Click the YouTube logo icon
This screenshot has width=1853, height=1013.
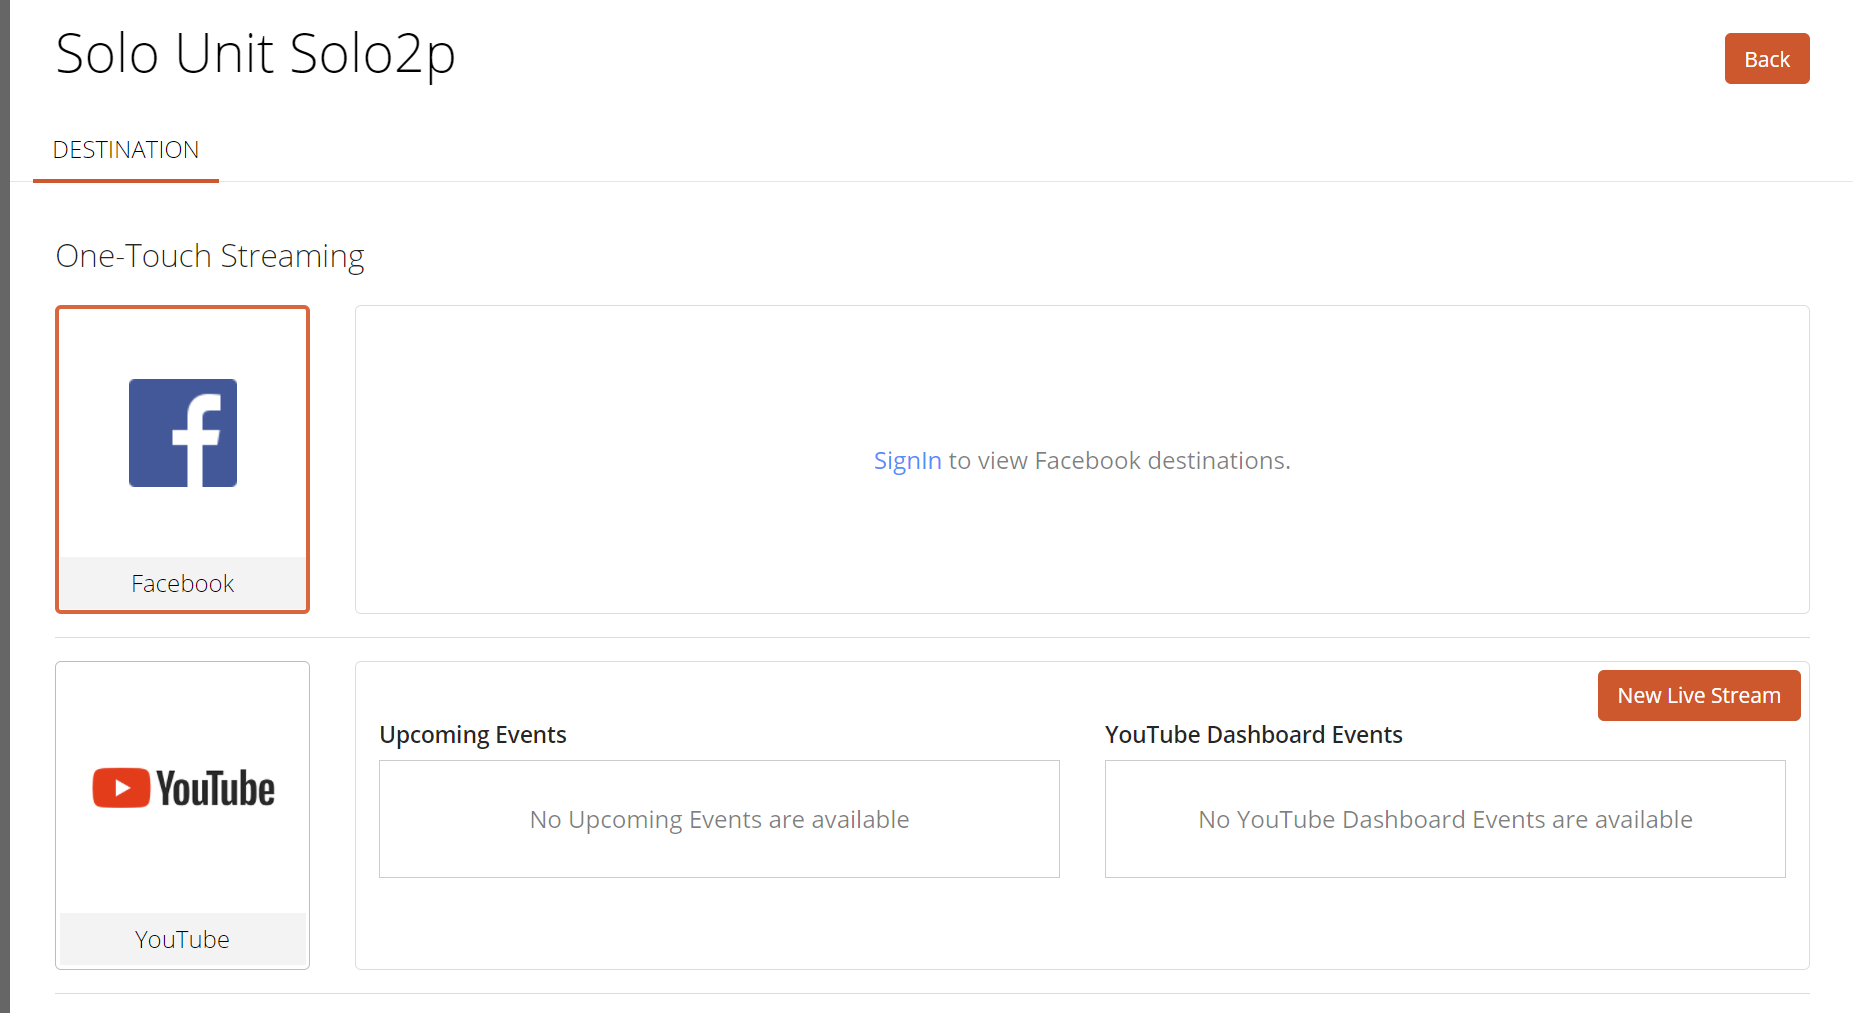pyautogui.click(x=183, y=788)
